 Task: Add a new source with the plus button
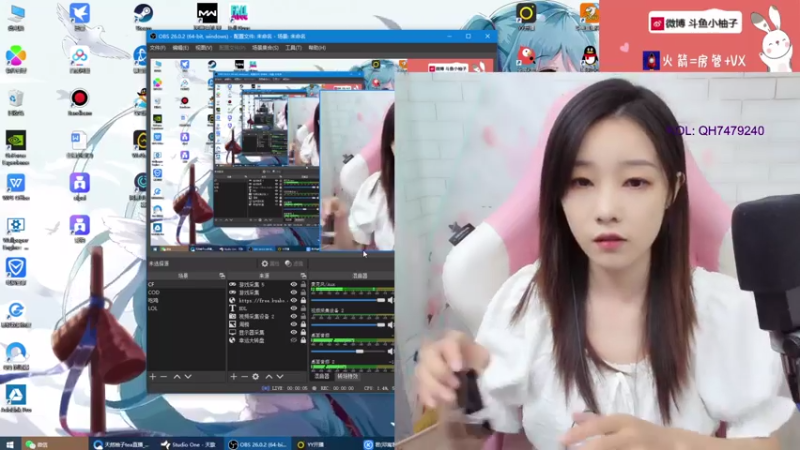(x=234, y=377)
